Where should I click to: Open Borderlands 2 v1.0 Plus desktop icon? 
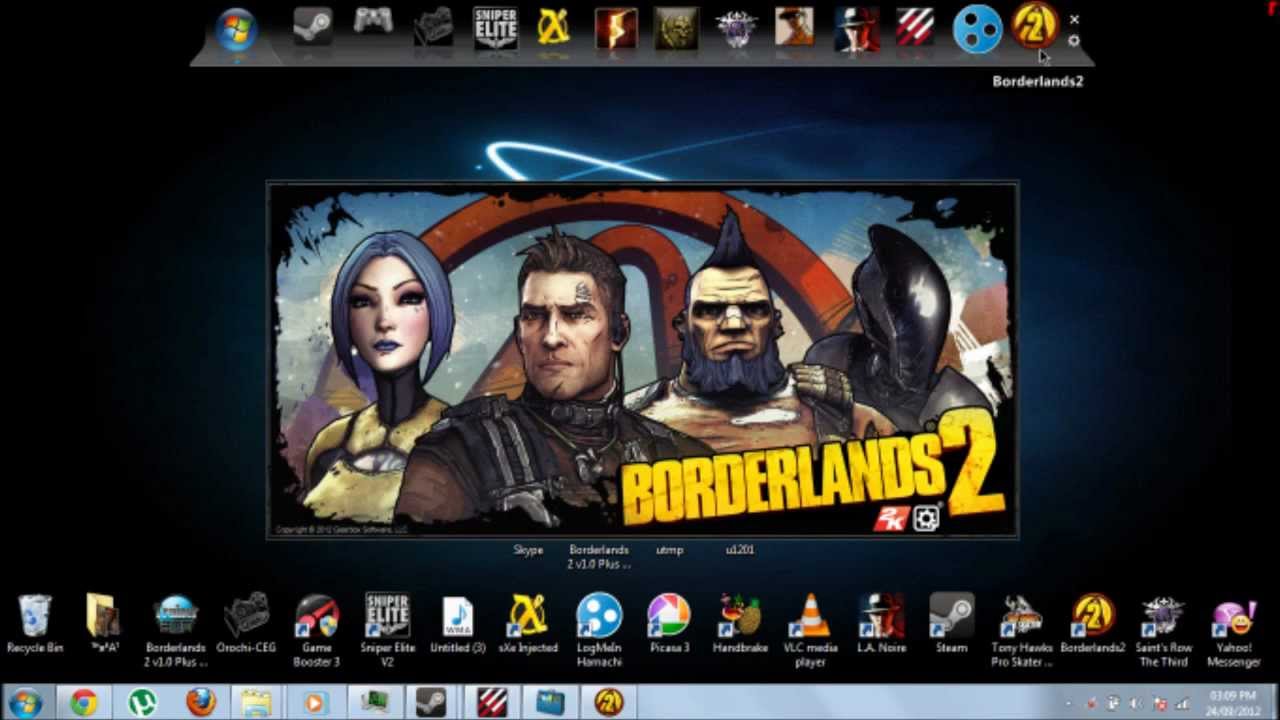coord(176,630)
